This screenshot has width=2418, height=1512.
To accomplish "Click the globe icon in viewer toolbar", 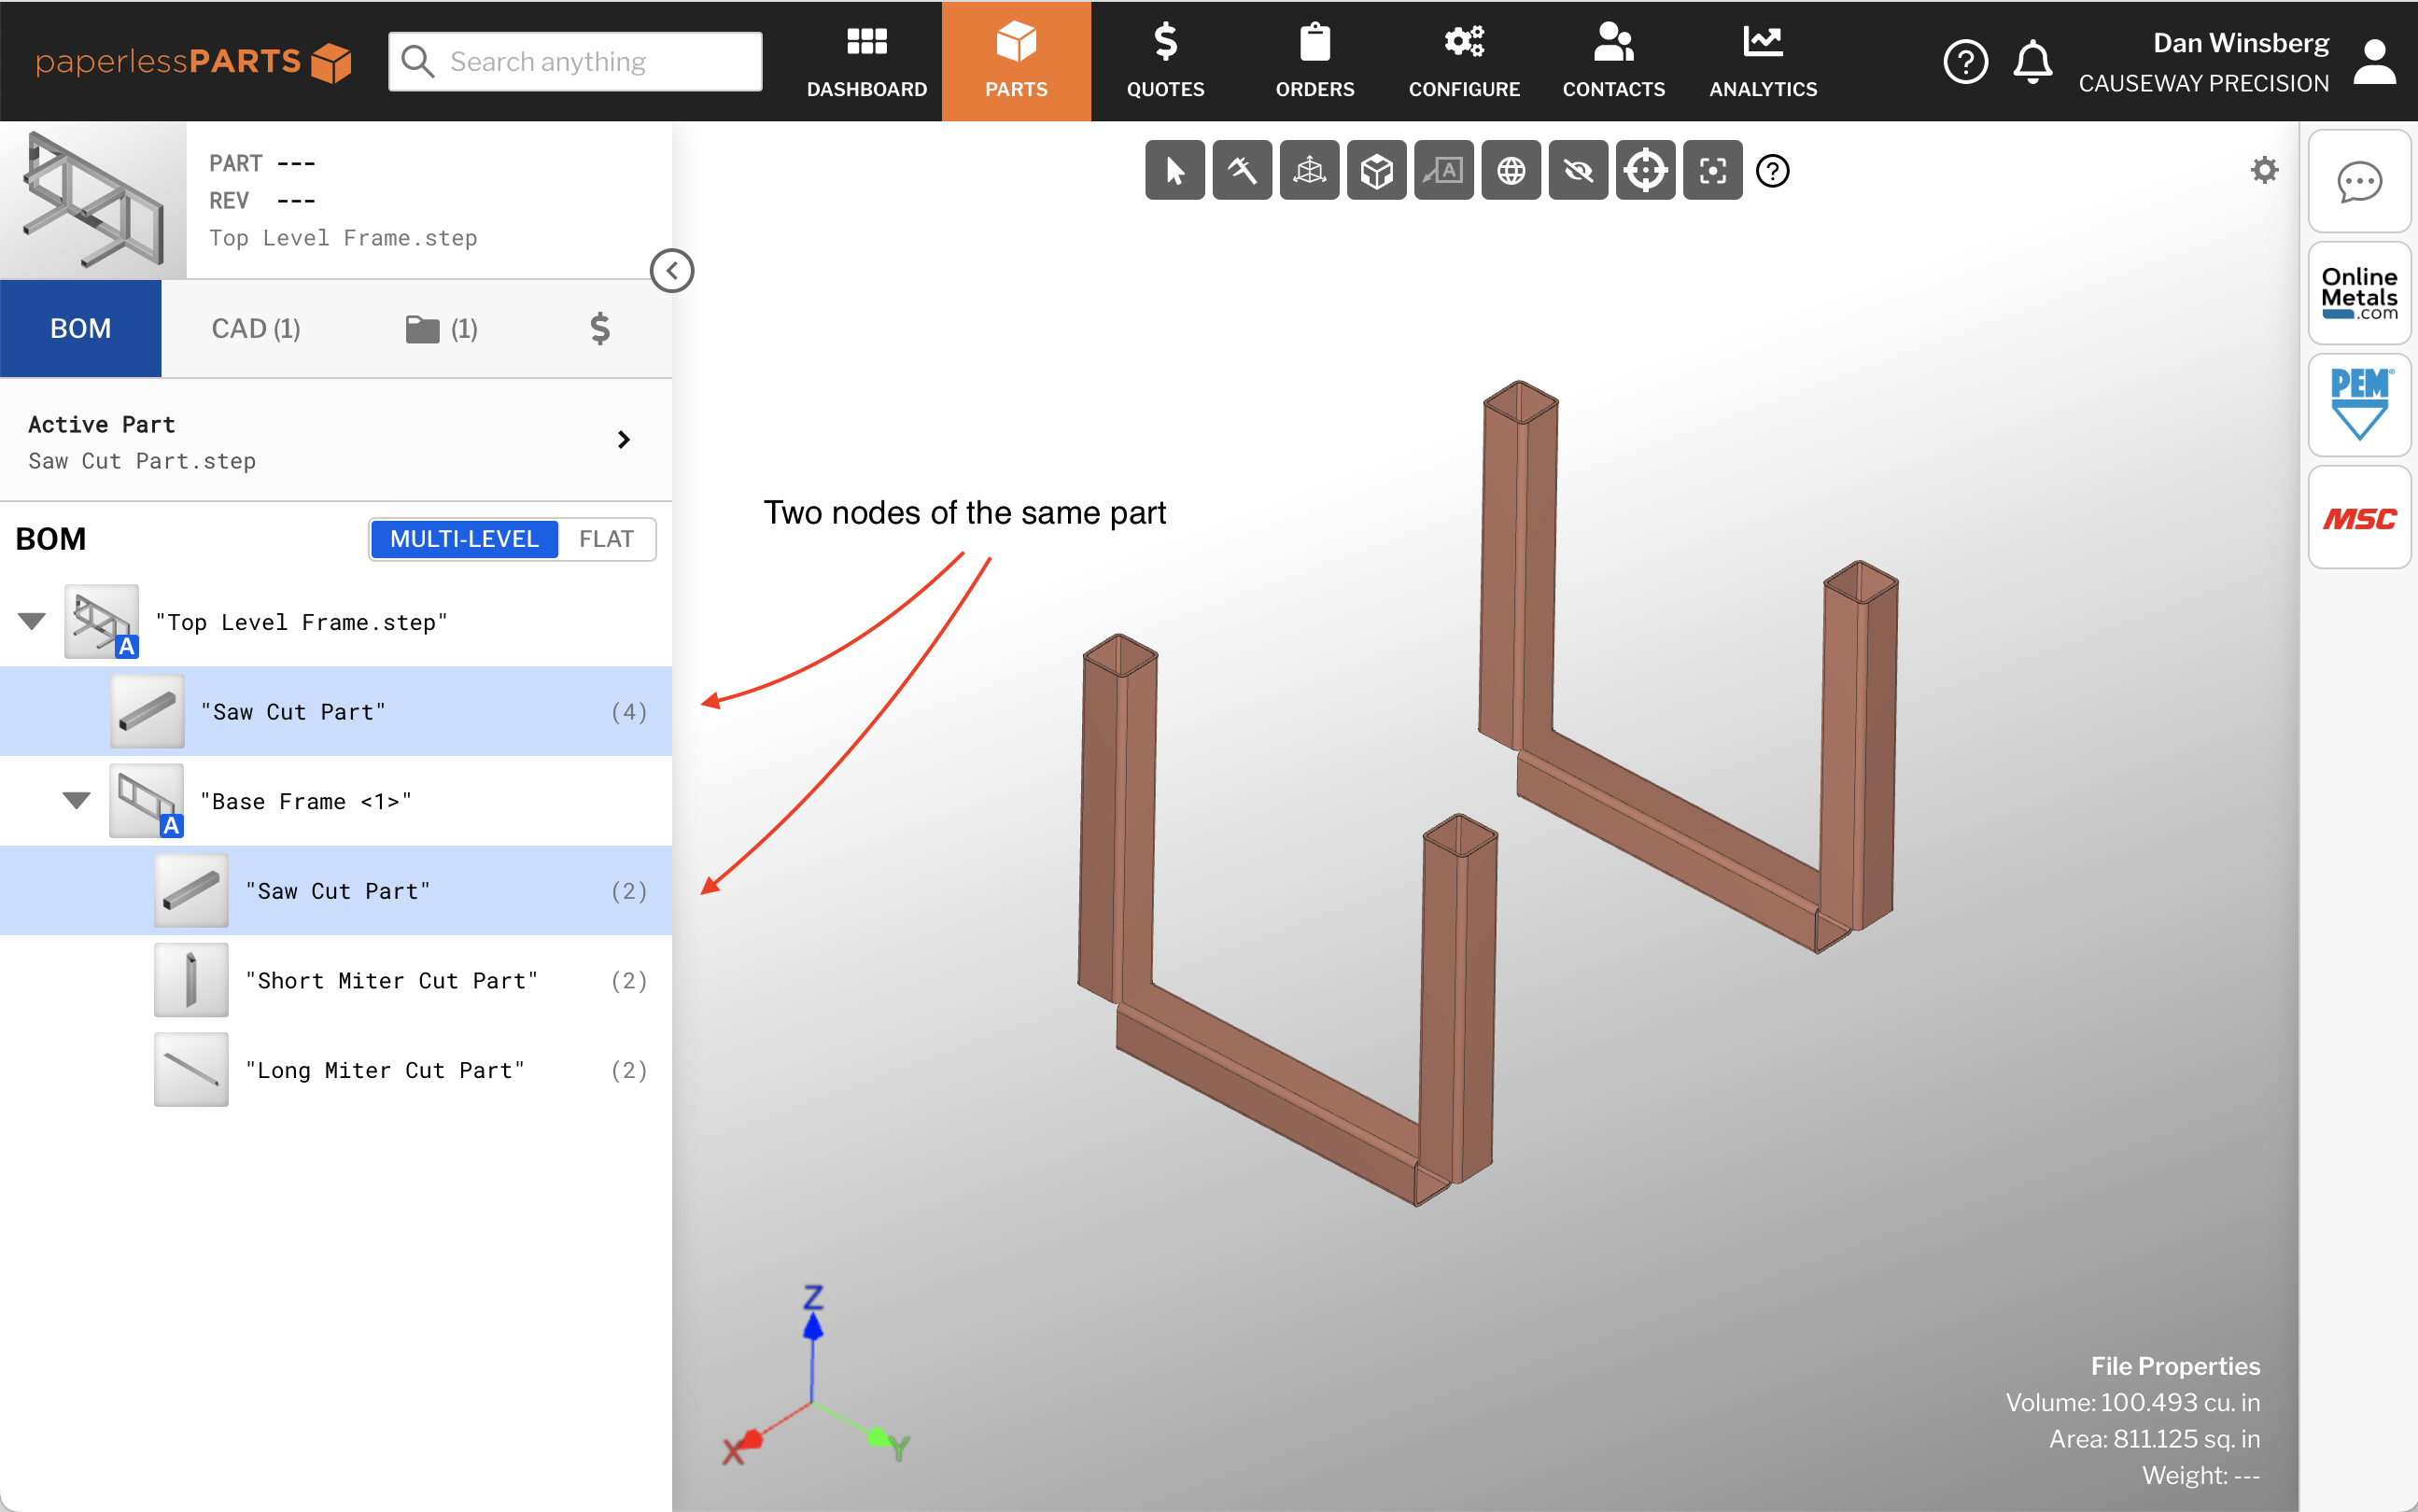I will (x=1510, y=171).
